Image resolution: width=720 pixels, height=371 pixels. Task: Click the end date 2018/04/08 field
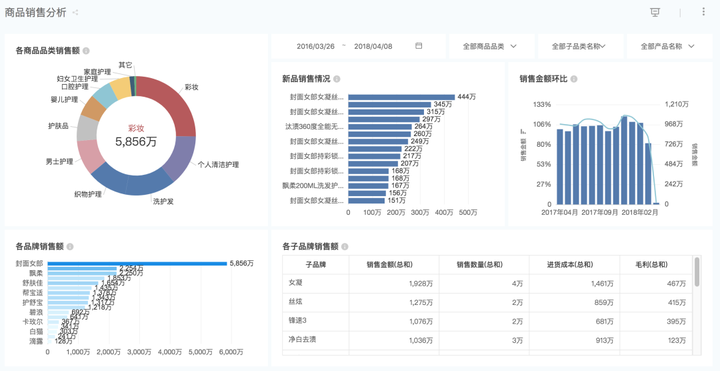coord(373,46)
